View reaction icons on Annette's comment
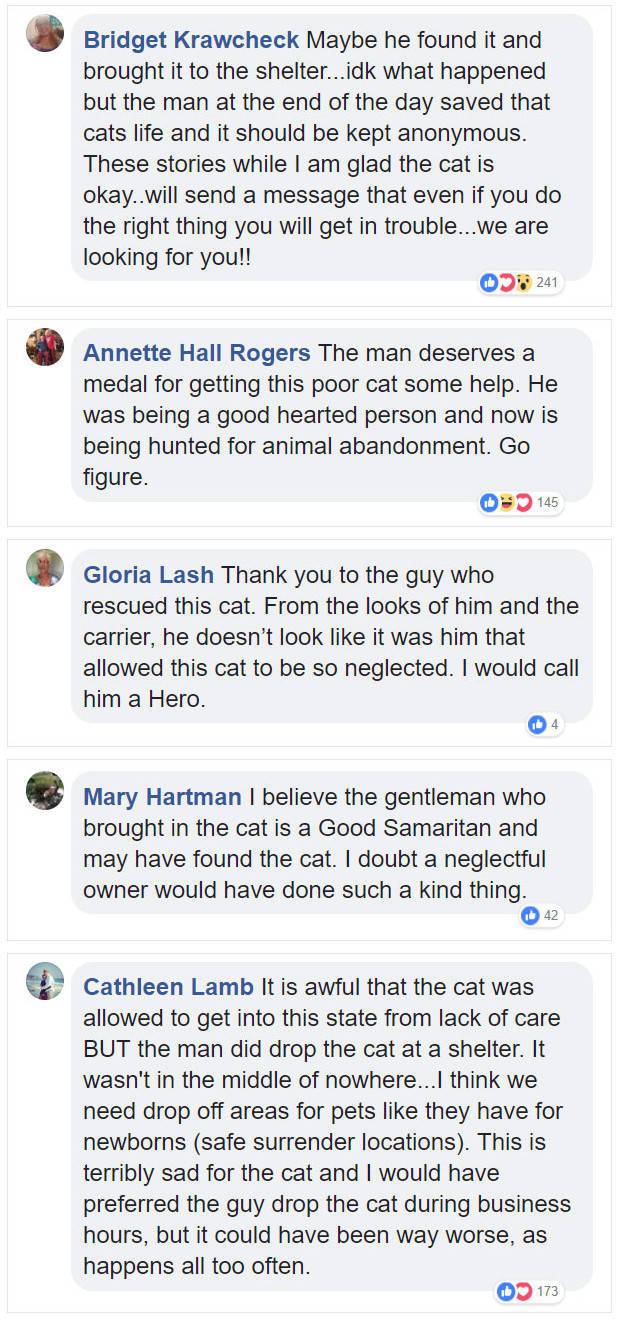 point(506,502)
